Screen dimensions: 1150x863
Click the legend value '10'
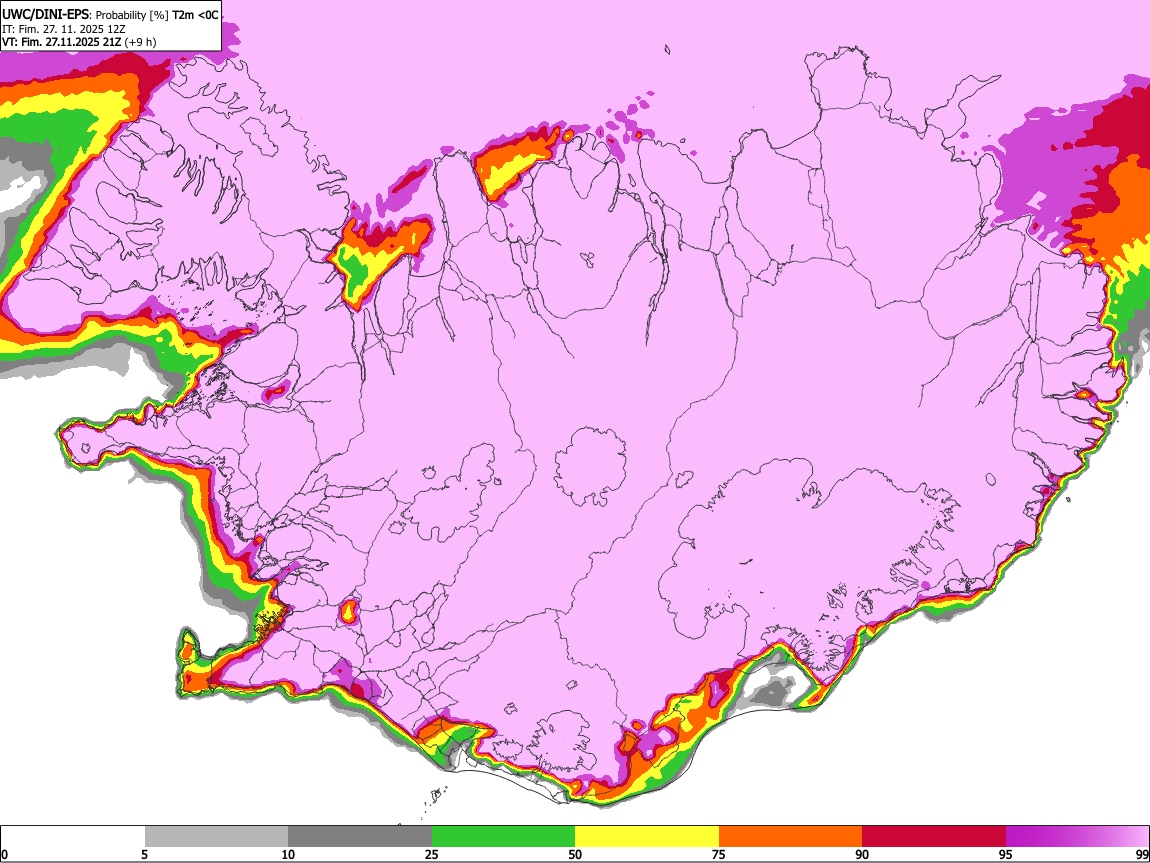click(288, 855)
